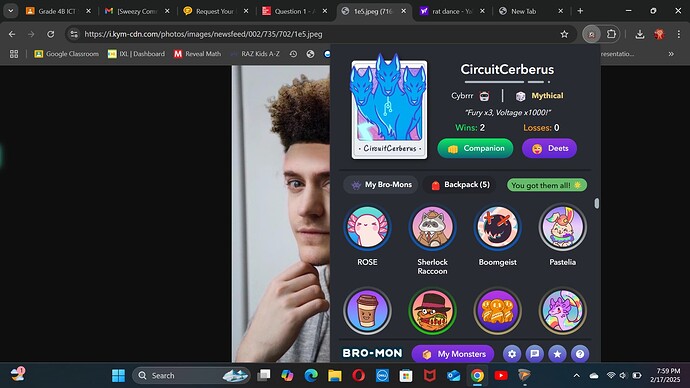
Task: Open the Reveal Math bookmark
Action: point(197,54)
